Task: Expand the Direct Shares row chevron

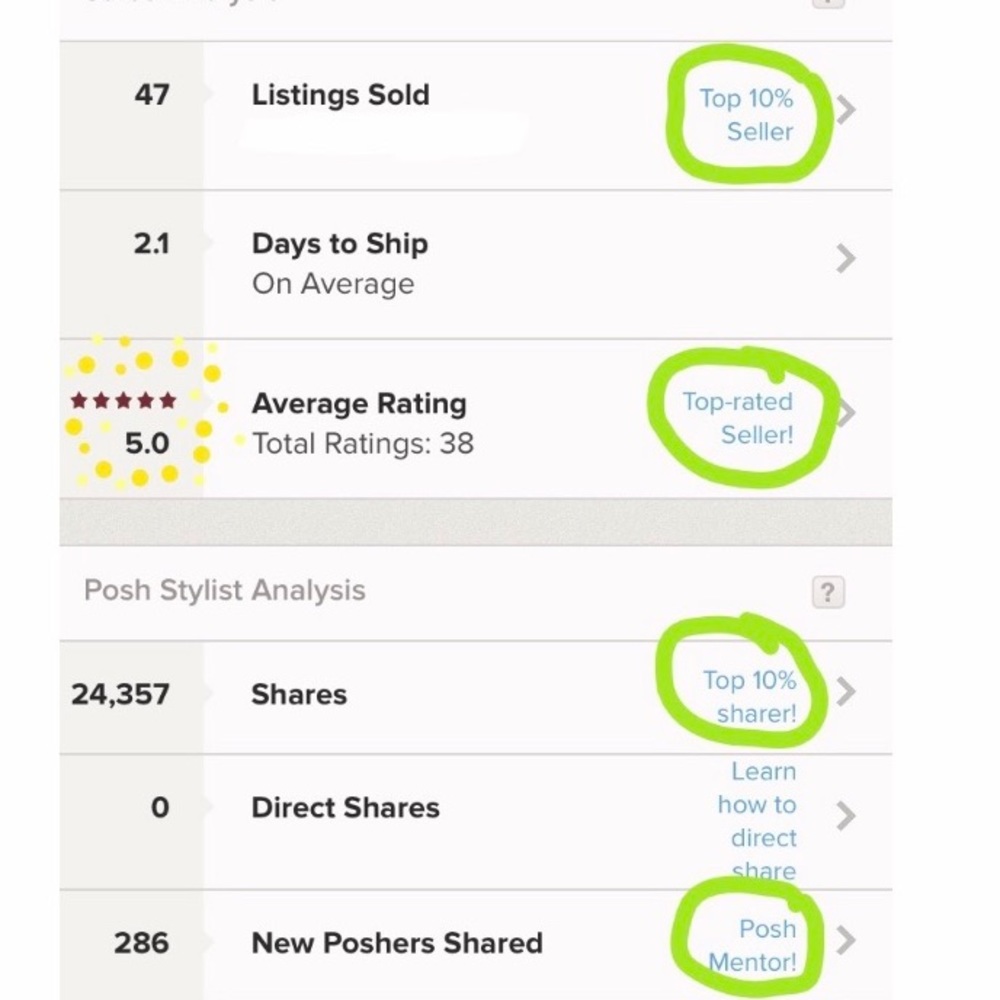Action: point(846,816)
